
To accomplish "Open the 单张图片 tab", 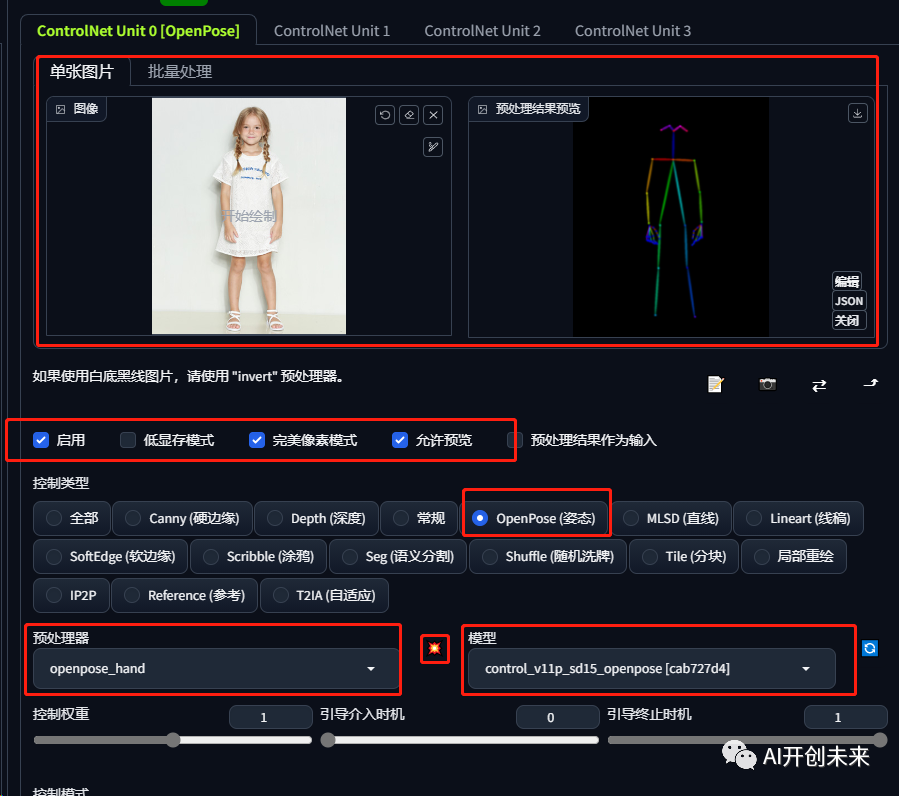I will click(82, 72).
